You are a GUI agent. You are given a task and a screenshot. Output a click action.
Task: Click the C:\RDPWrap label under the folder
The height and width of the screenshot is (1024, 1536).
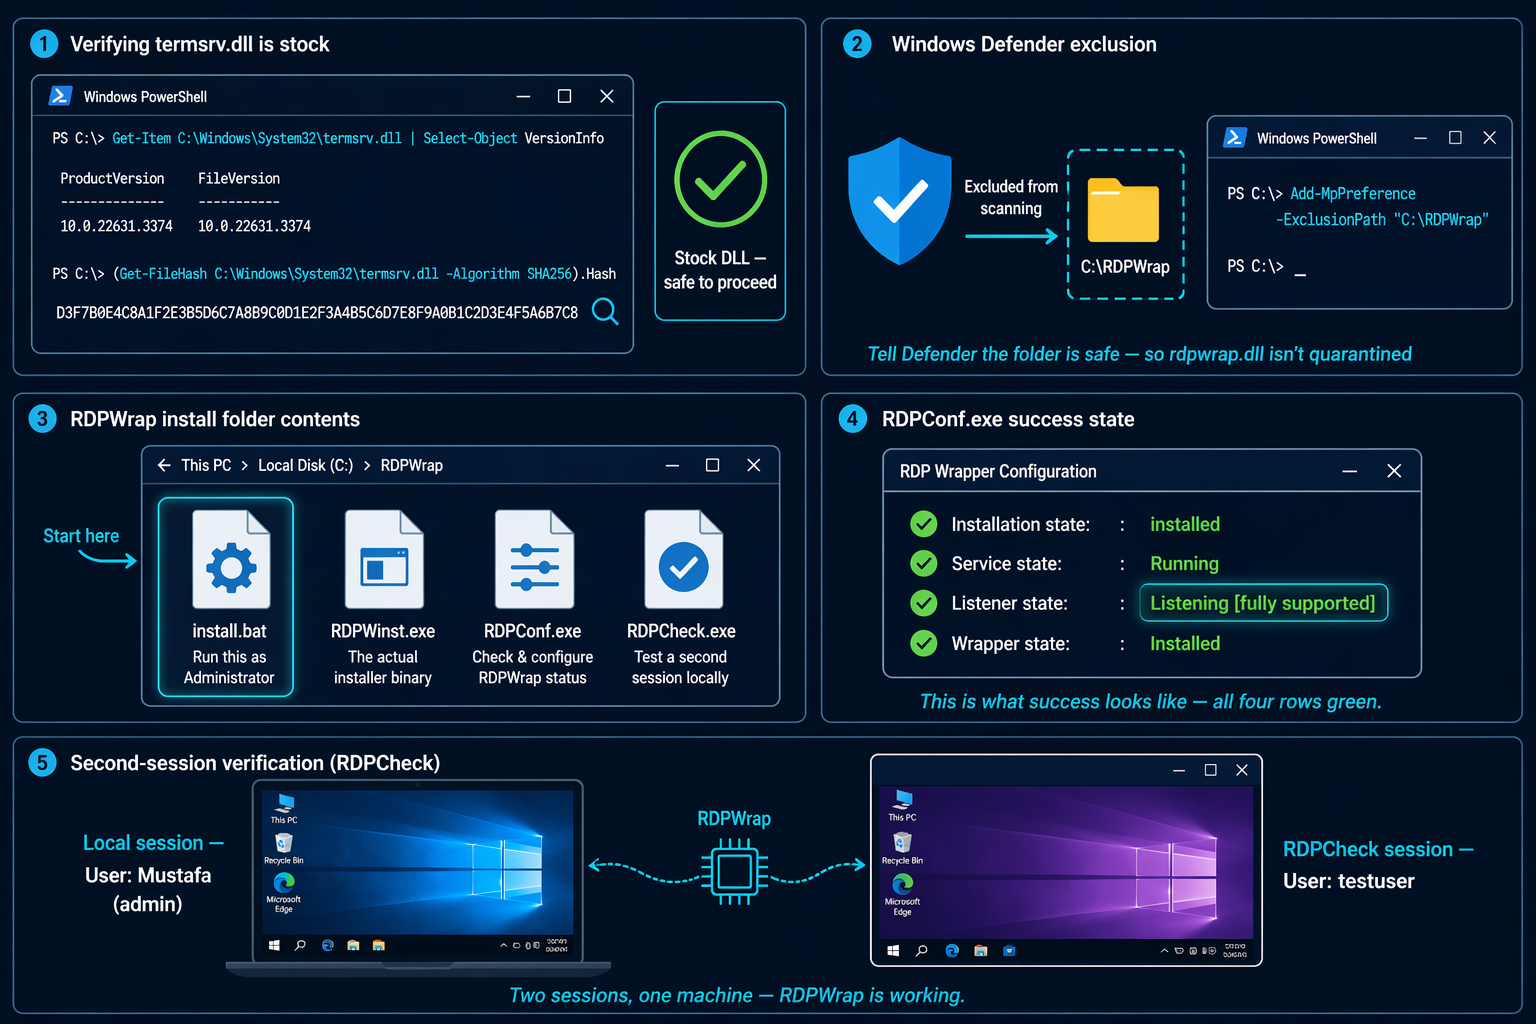coord(1125,267)
